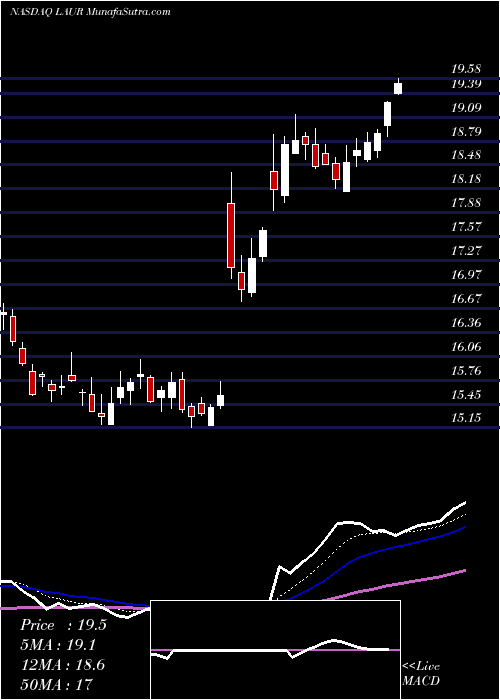Click the 17.88 price axis label
The height and width of the screenshot is (700, 500).
pyautogui.click(x=465, y=203)
